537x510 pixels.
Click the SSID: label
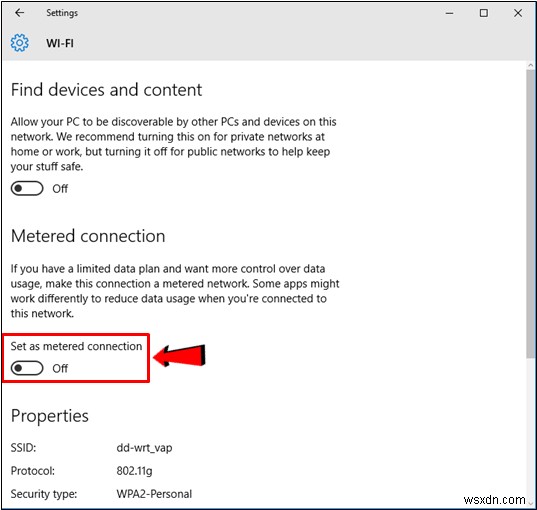23,448
